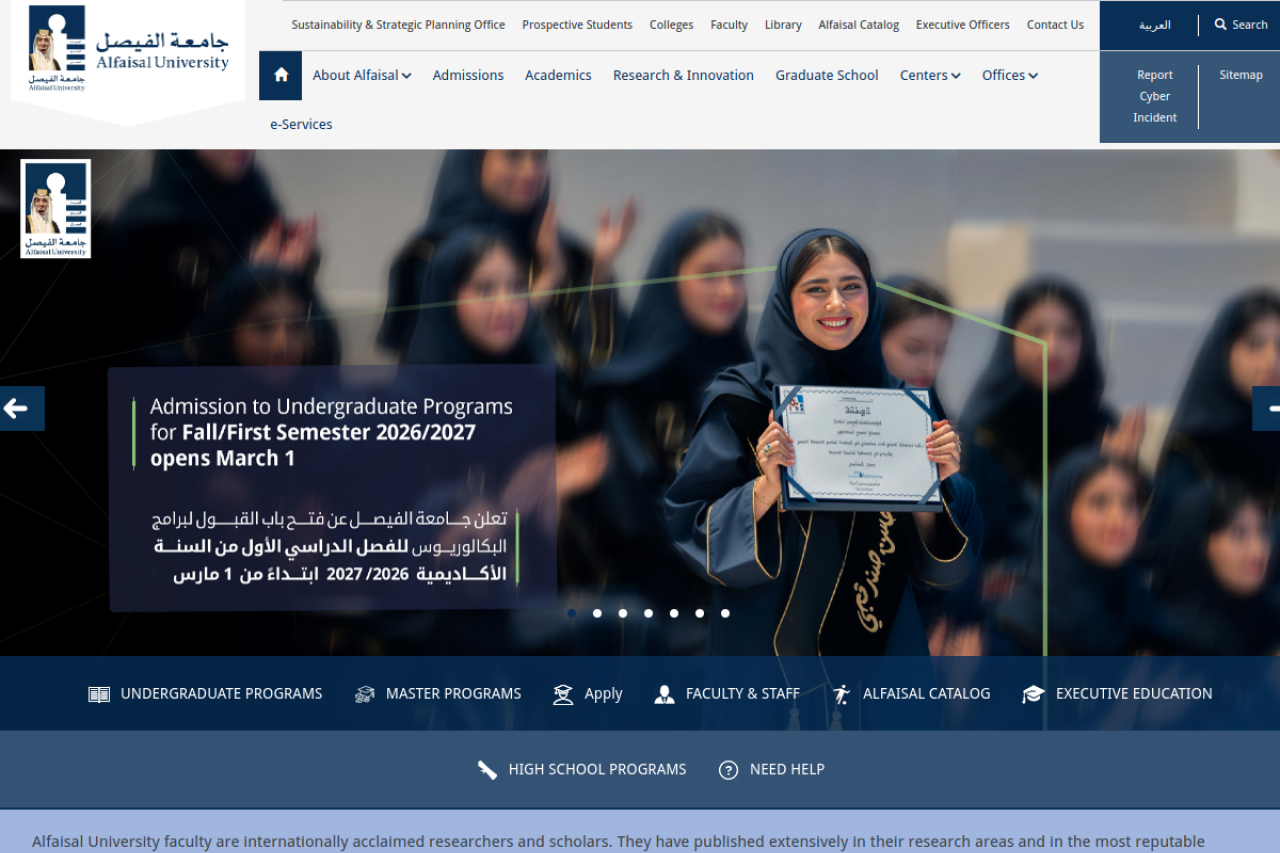Select the Apply student icon
The width and height of the screenshot is (1280, 853).
pyautogui.click(x=563, y=694)
